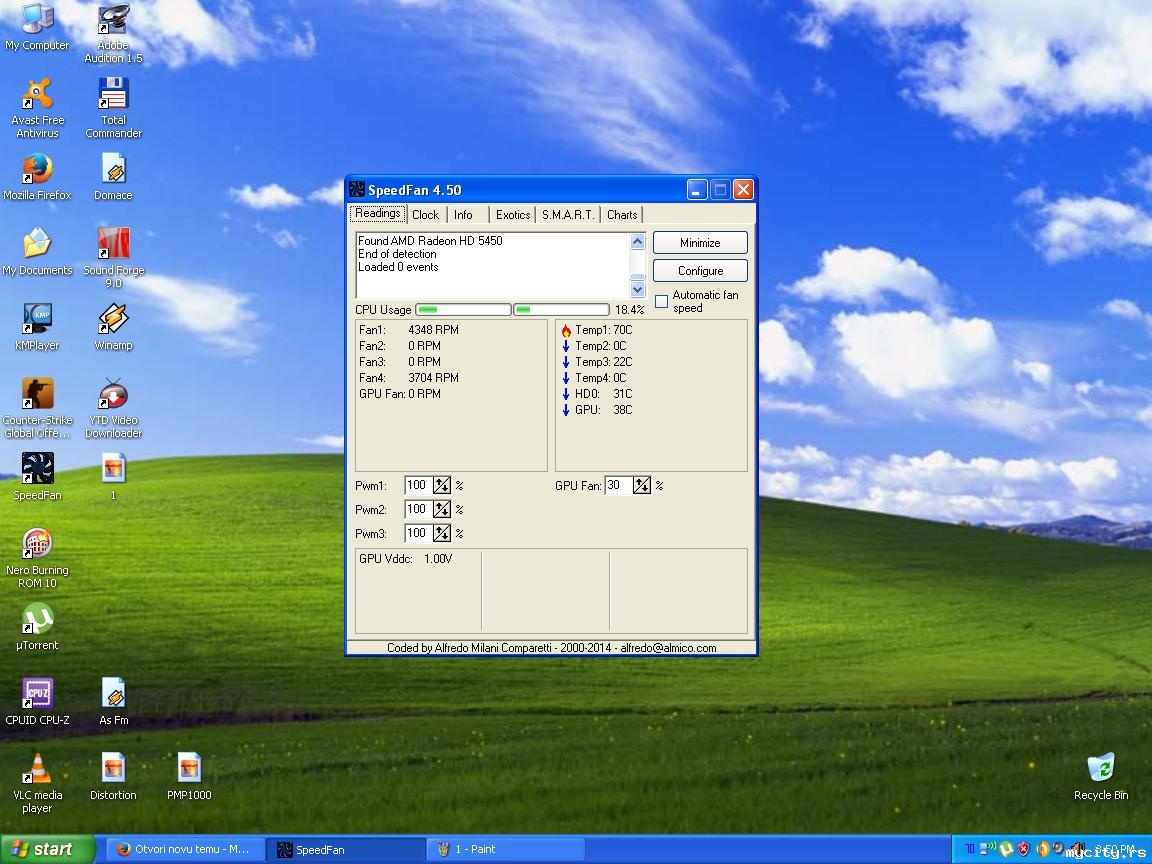Switch to the Charts tab

622,214
